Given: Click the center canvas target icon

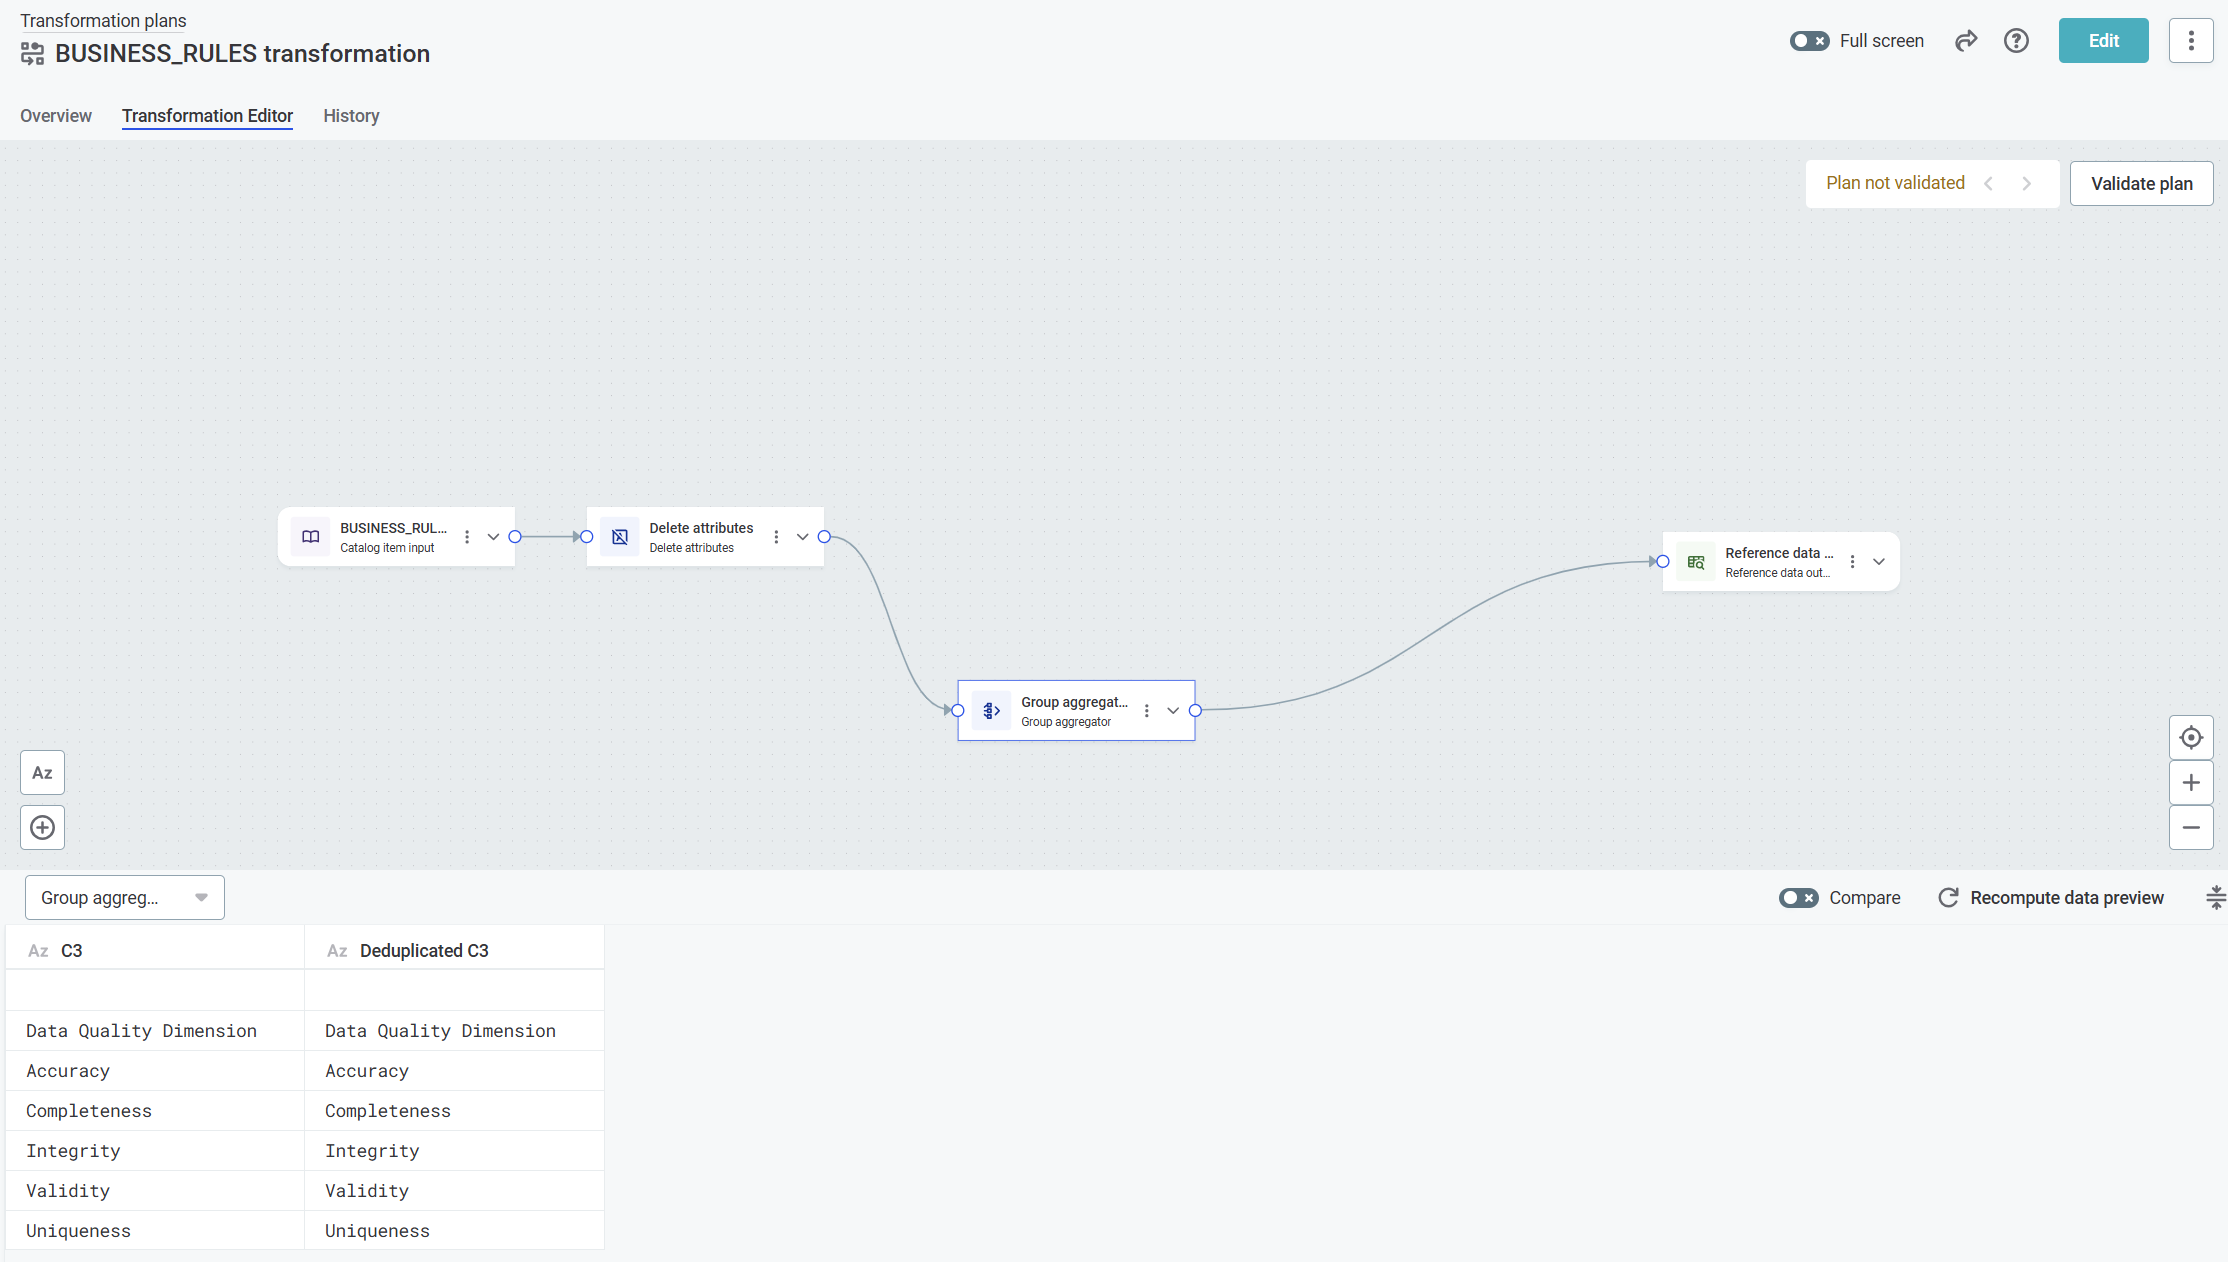Looking at the screenshot, I should tap(2190, 738).
